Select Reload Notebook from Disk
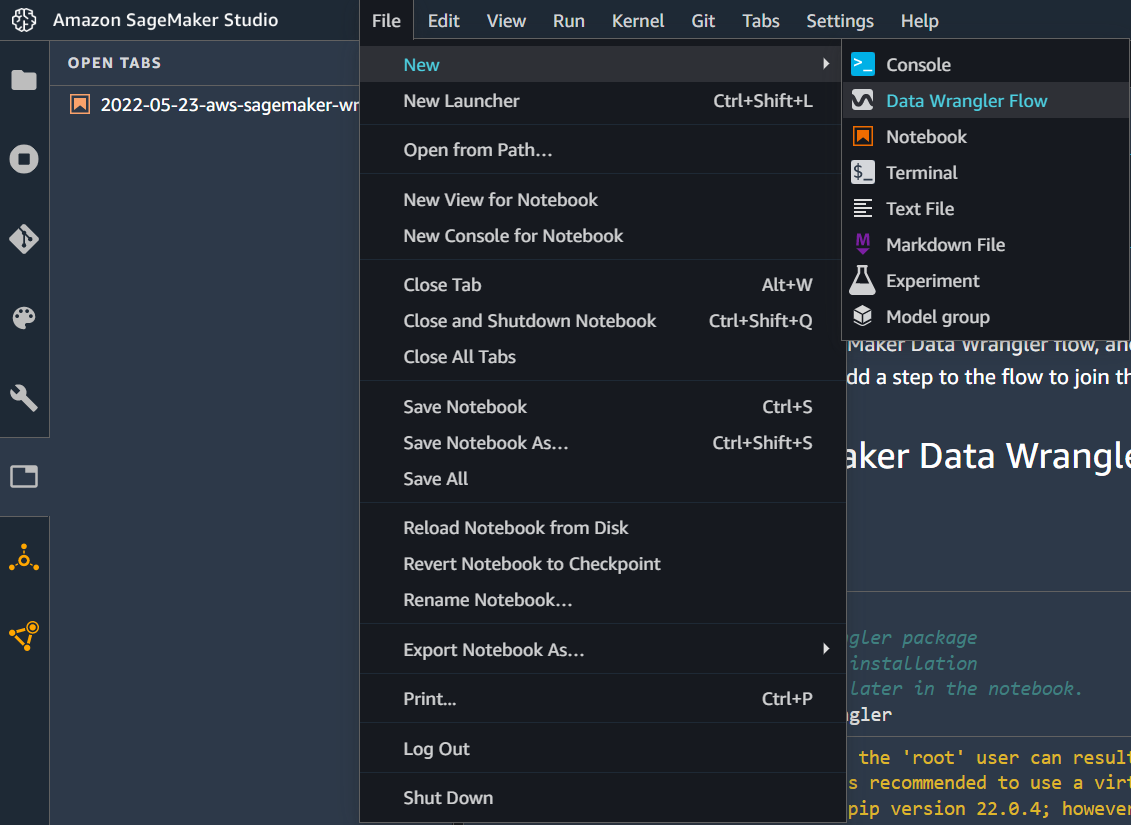Image resolution: width=1131 pixels, height=825 pixels. [602, 527]
